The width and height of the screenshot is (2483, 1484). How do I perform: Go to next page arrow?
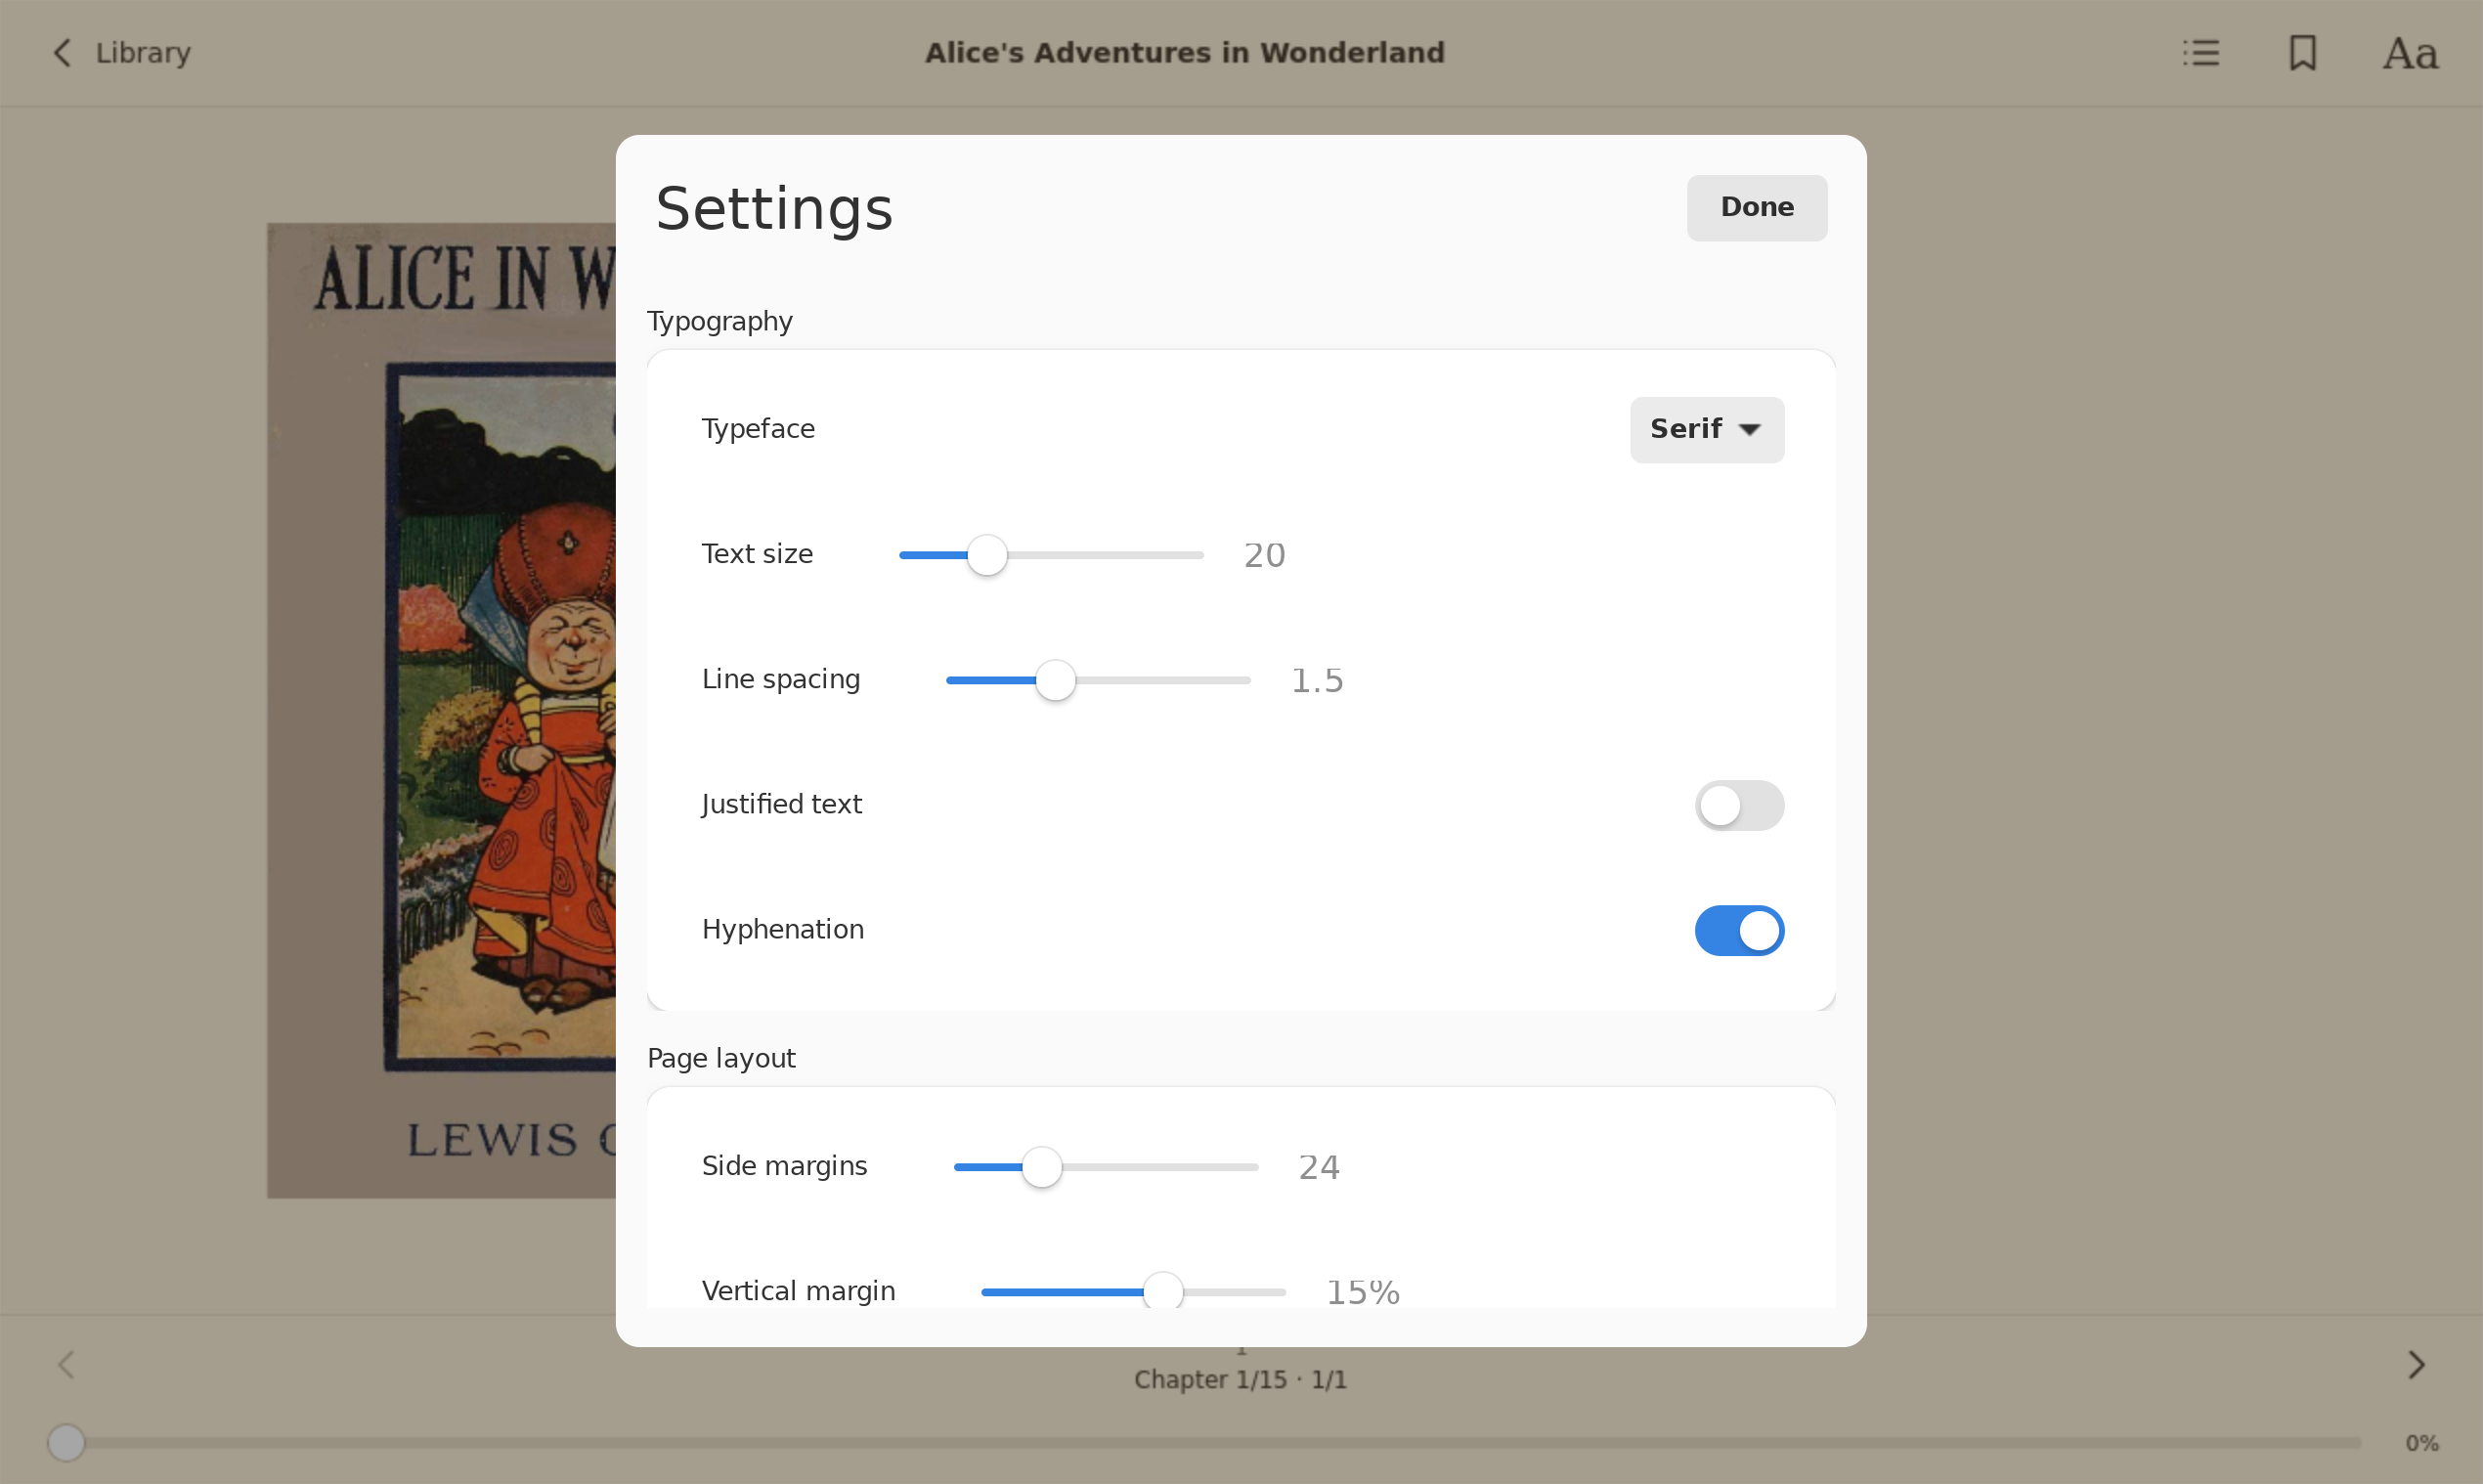point(2417,1365)
